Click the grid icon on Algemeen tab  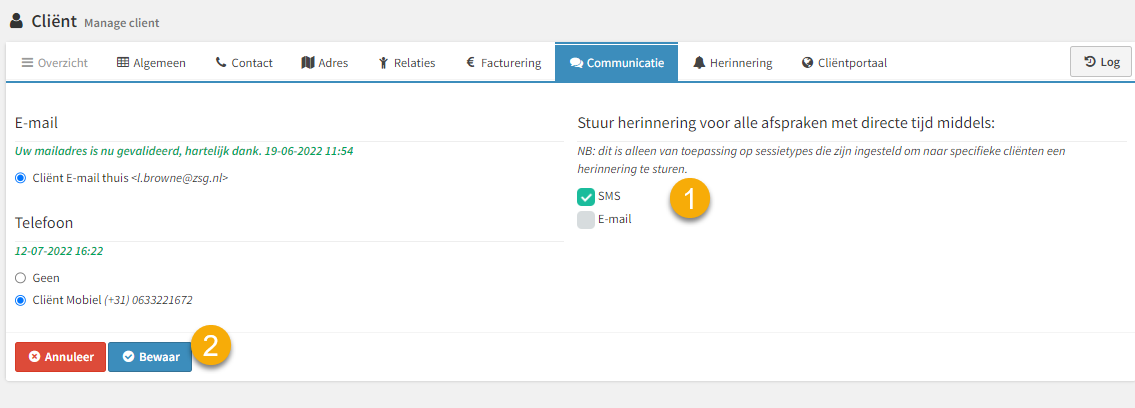[x=123, y=63]
